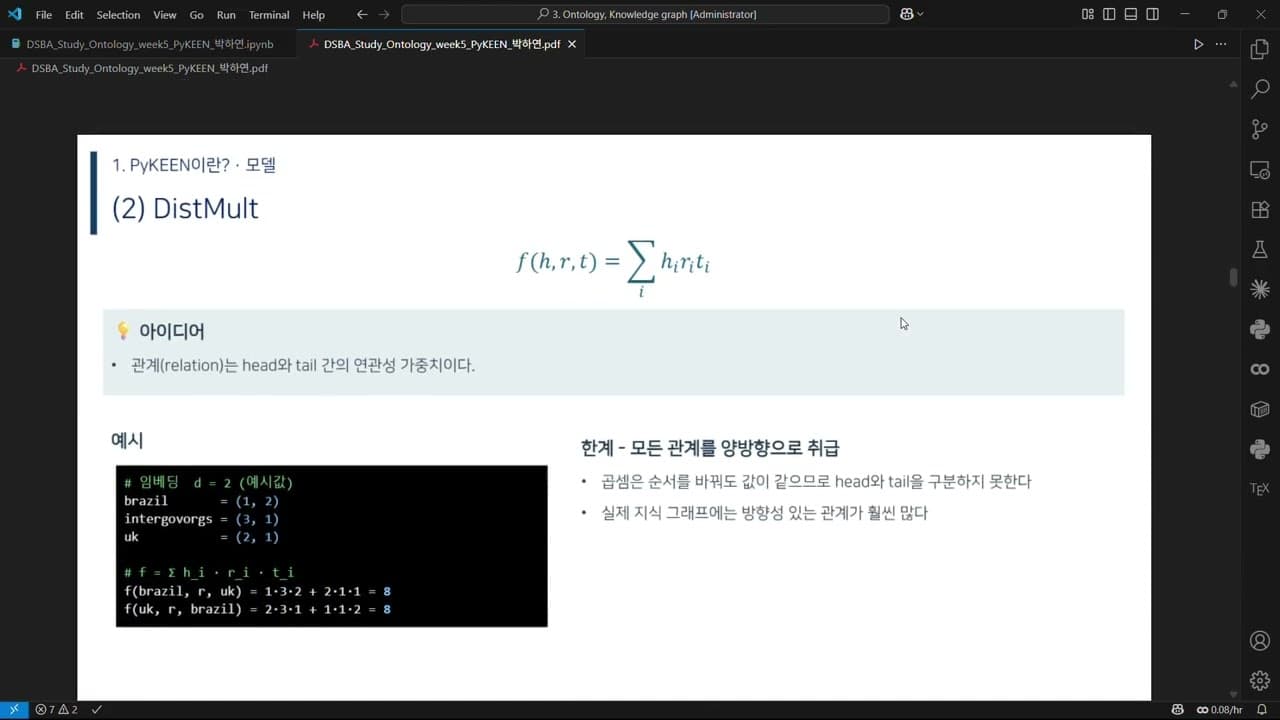Screen dimensions: 1280x720
Task: Toggle the bottom panel visibility
Action: (1131, 14)
